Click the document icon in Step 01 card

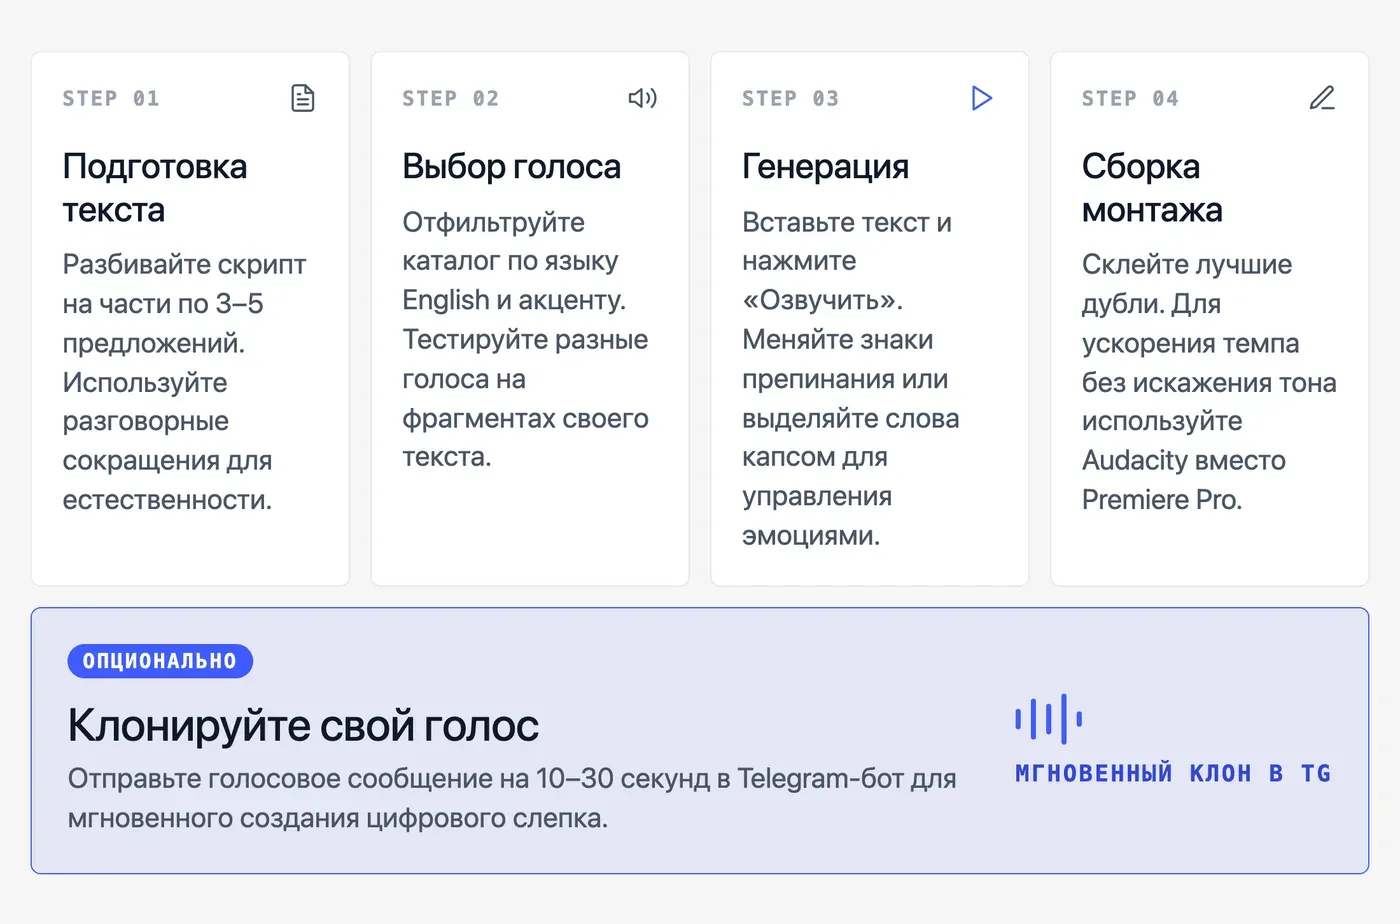tap(303, 98)
